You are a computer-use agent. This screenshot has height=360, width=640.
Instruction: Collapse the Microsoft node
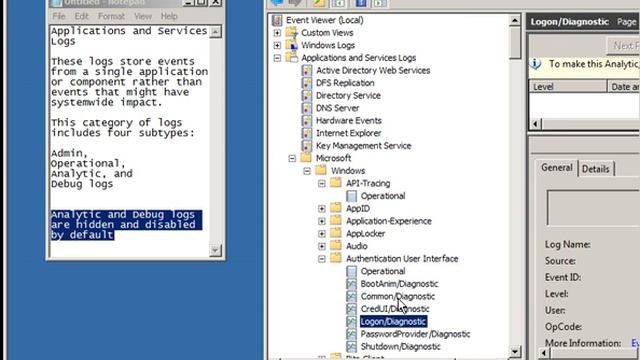(x=292, y=158)
